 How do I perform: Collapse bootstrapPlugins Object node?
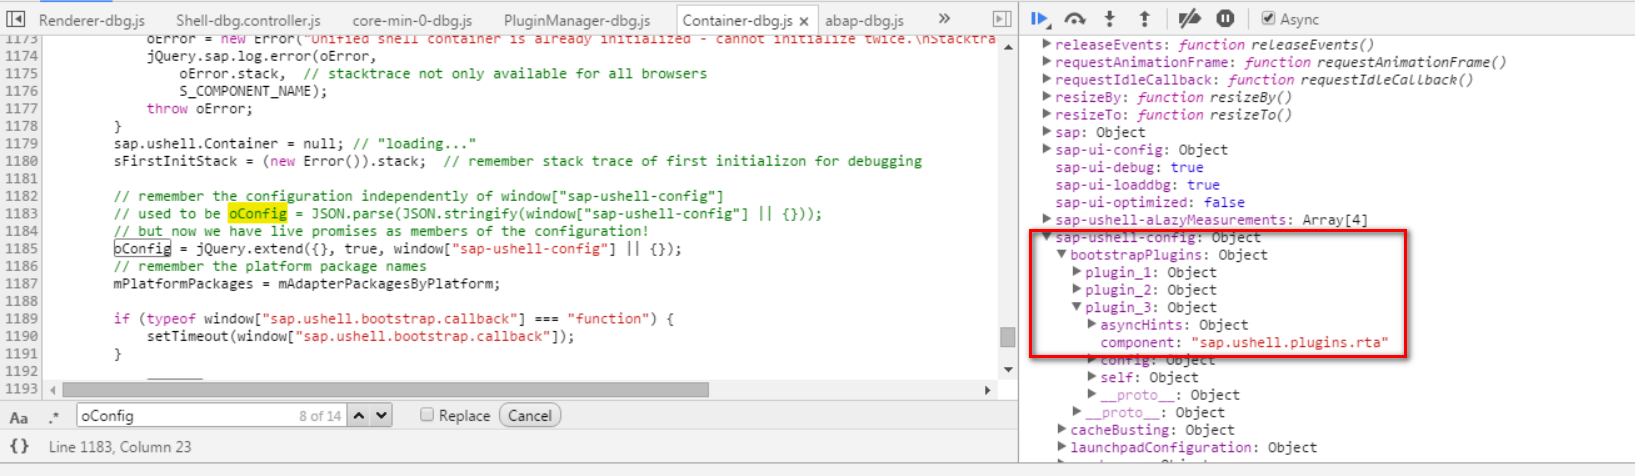[x=1062, y=255]
